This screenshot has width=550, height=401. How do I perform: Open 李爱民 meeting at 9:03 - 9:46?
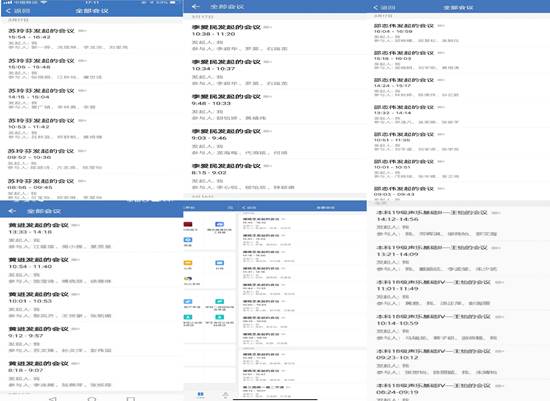275,141
